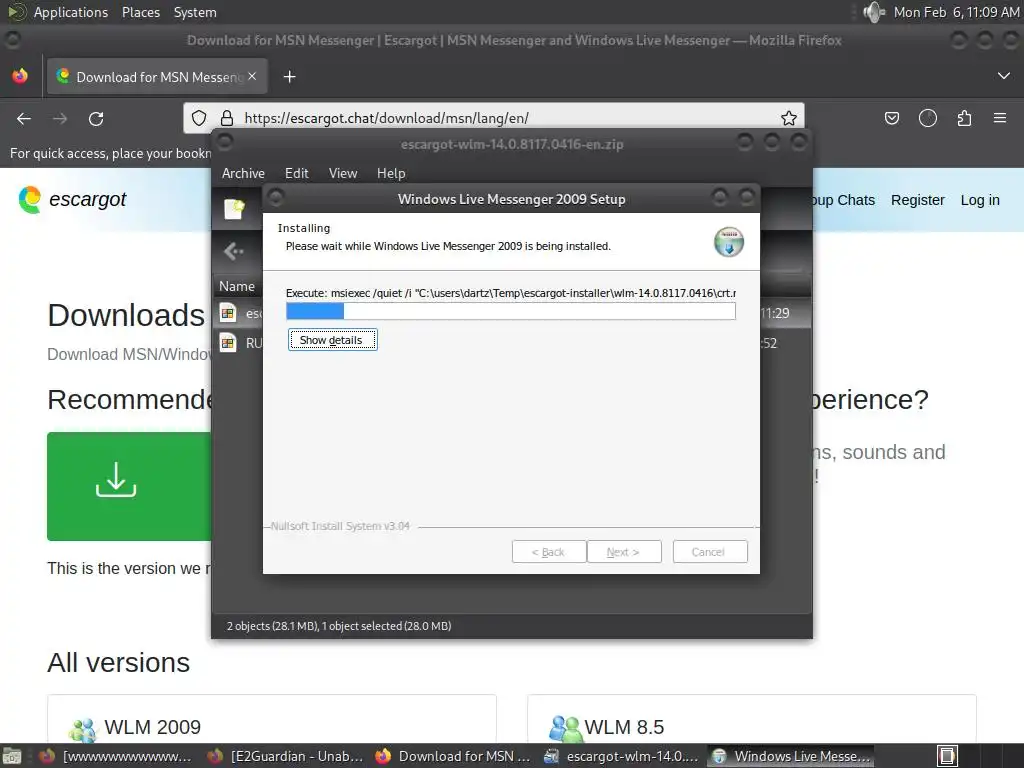Click the Next > button in Setup
Image resolution: width=1024 pixels, height=768 pixels.
(624, 552)
